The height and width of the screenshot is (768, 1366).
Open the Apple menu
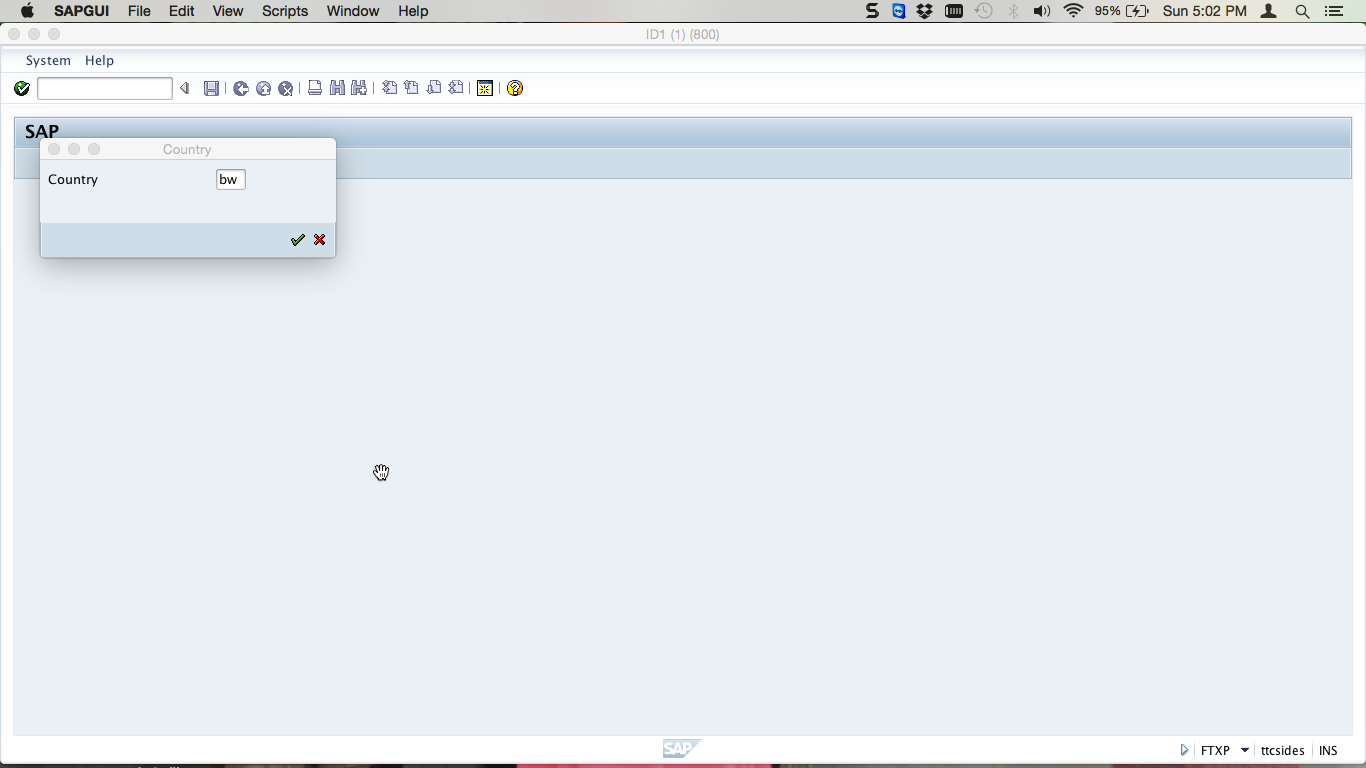coord(27,11)
